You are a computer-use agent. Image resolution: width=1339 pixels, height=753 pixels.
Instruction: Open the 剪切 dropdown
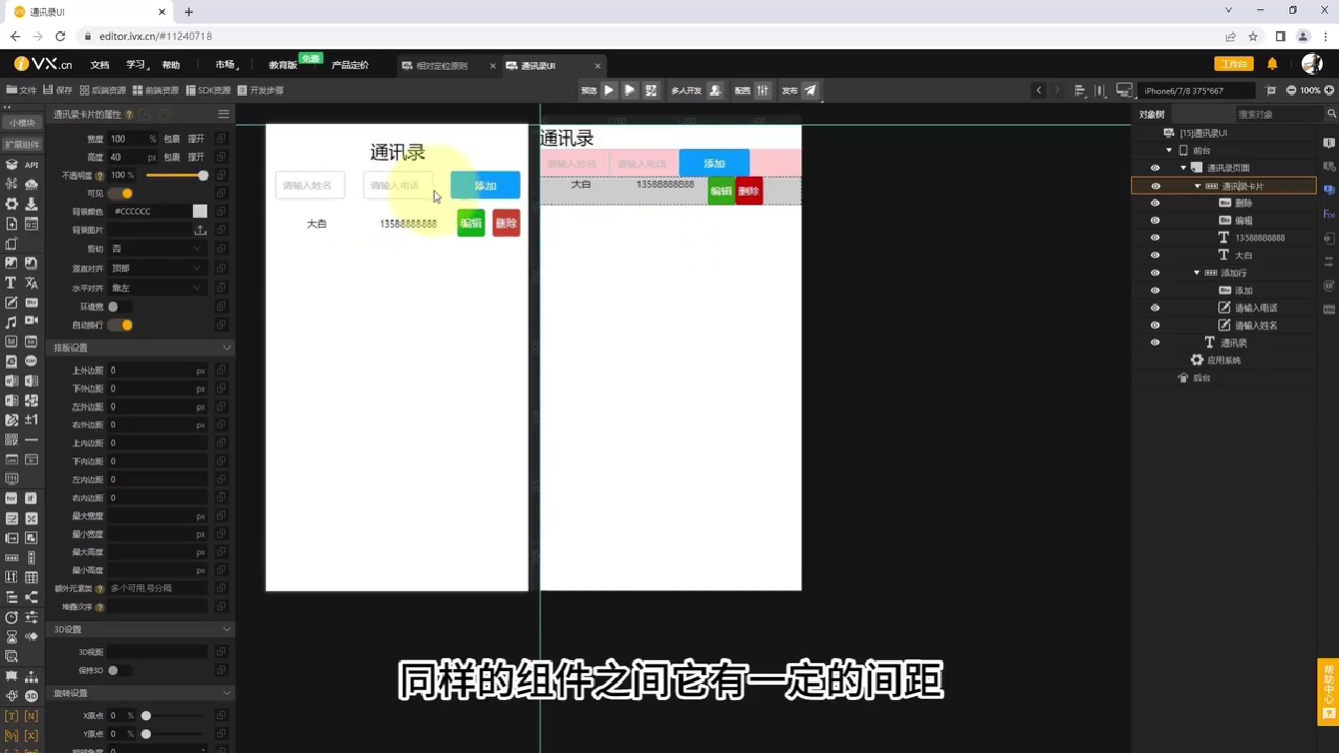click(x=156, y=249)
